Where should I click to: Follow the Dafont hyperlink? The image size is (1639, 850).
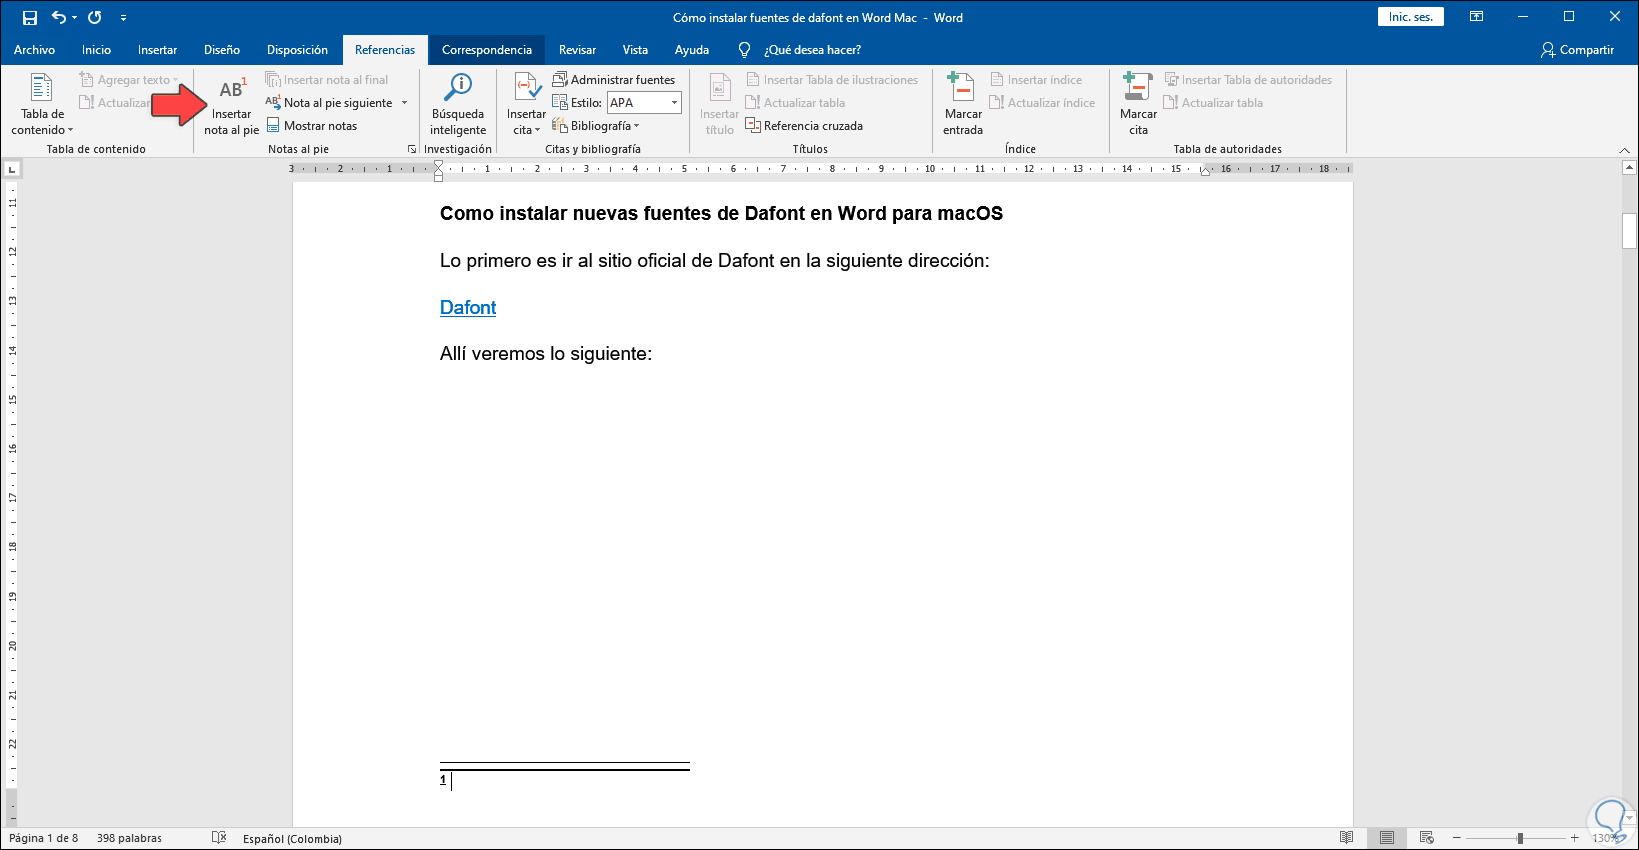point(468,308)
